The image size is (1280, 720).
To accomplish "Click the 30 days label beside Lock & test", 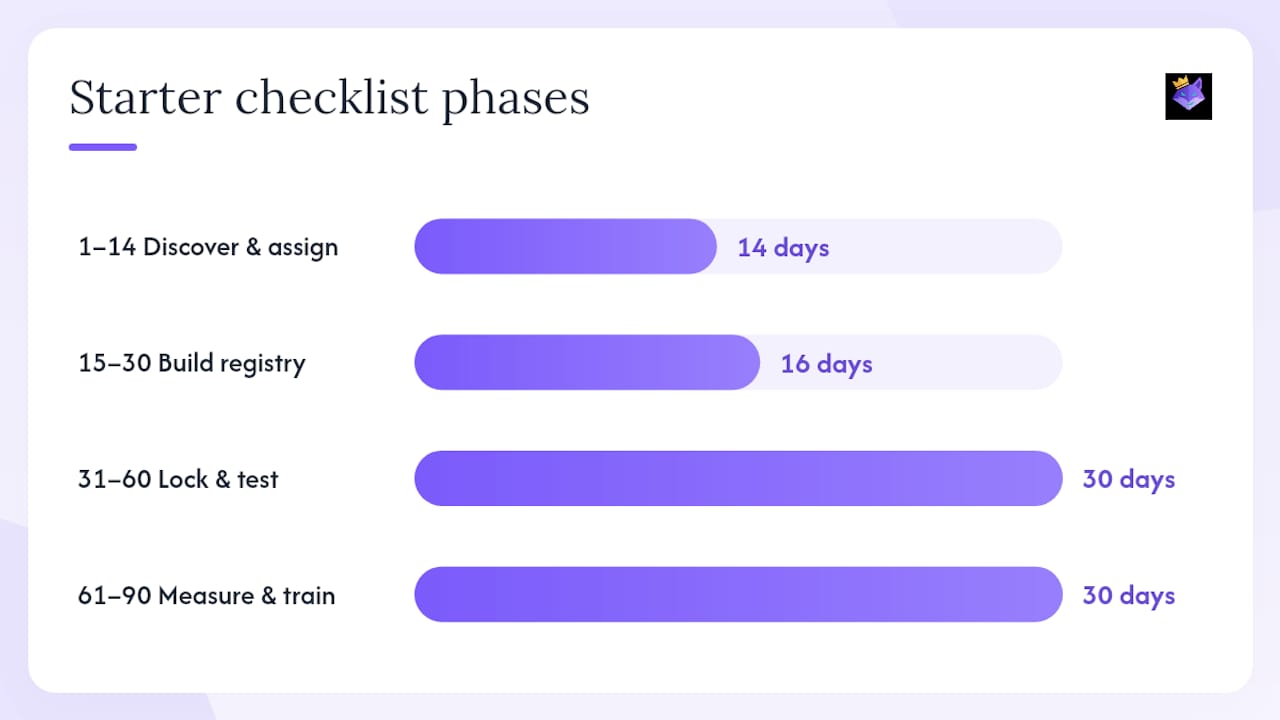I will [1129, 479].
